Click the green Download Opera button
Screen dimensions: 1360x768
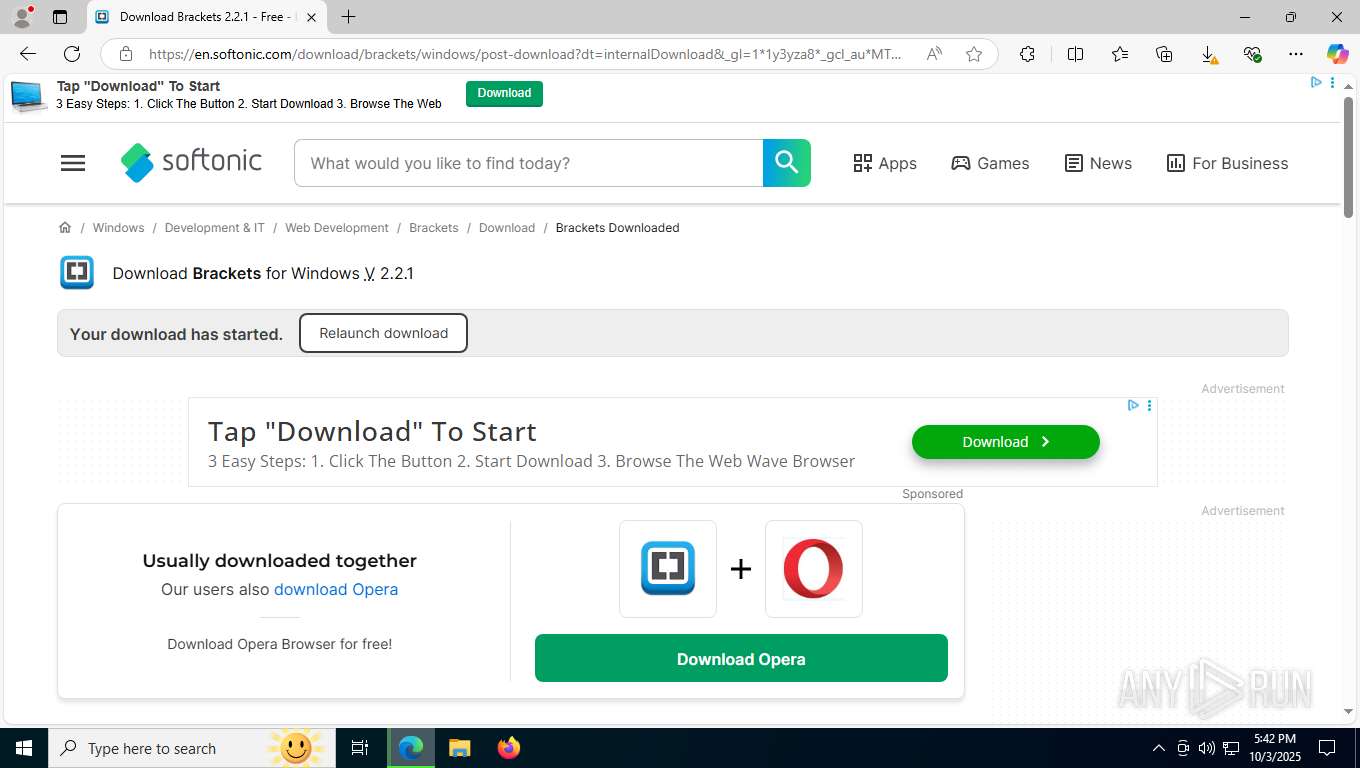[741, 659]
